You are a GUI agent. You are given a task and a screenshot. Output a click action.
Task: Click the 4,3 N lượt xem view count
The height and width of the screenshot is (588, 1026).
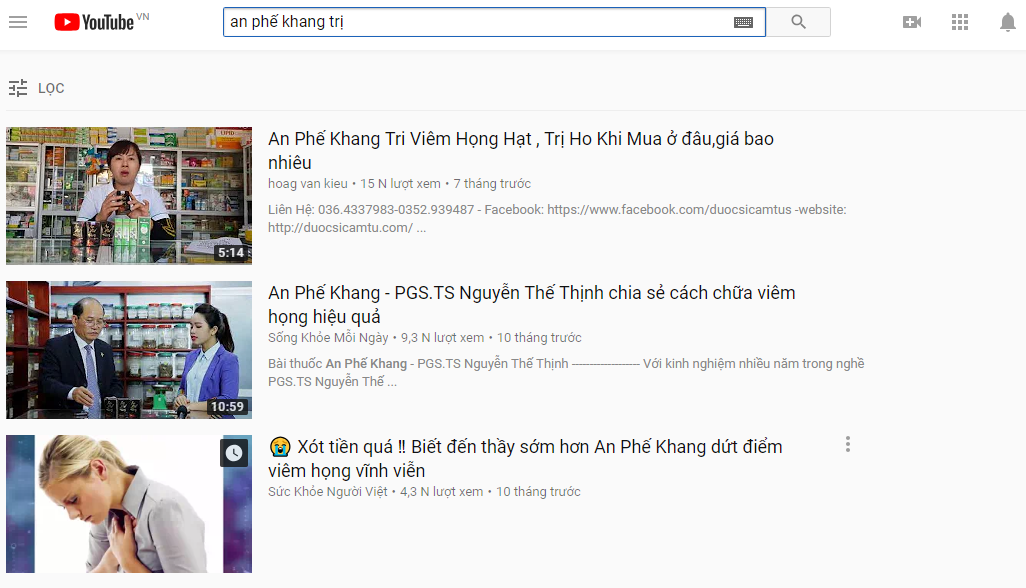coord(442,492)
